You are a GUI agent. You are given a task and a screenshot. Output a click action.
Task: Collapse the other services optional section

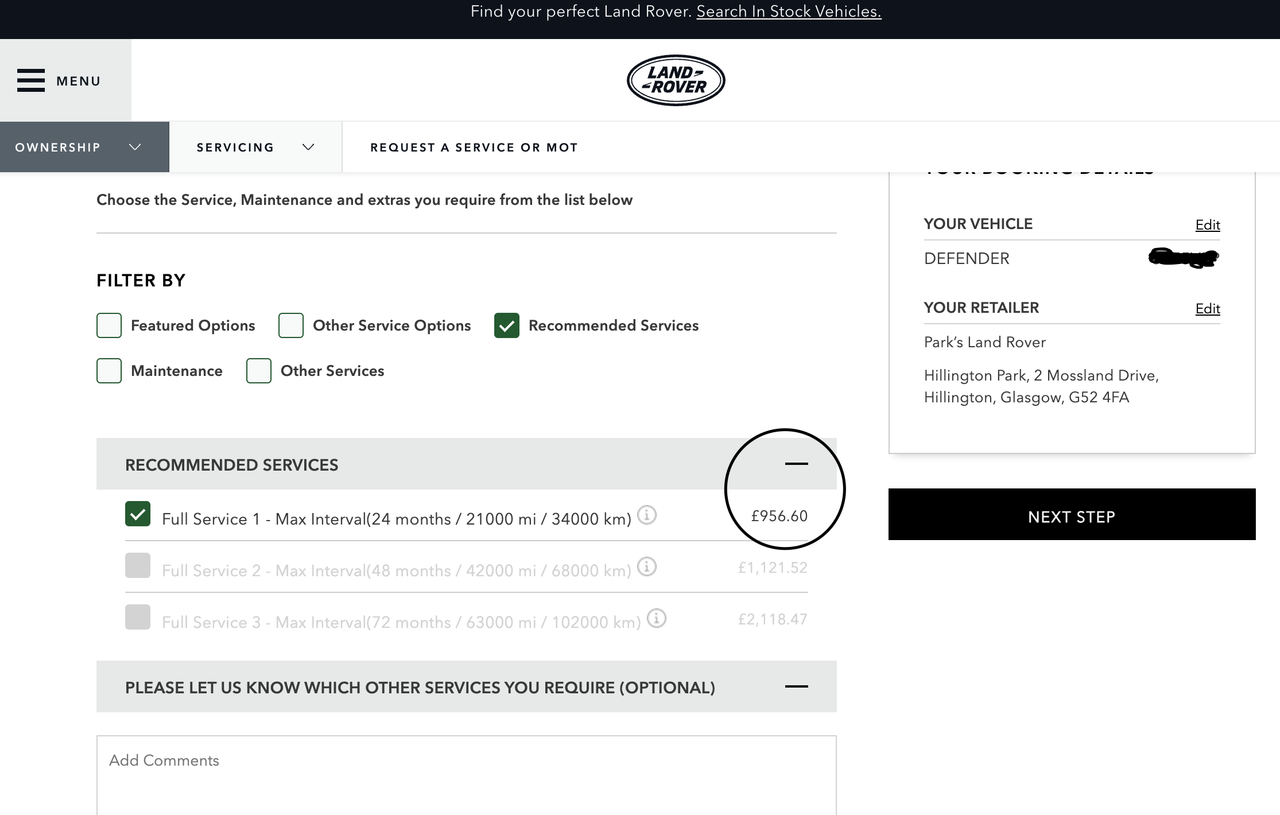click(796, 687)
